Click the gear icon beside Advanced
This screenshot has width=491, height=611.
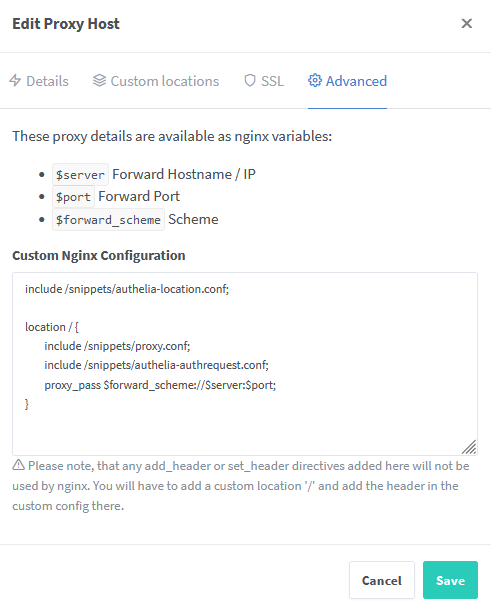tap(315, 81)
